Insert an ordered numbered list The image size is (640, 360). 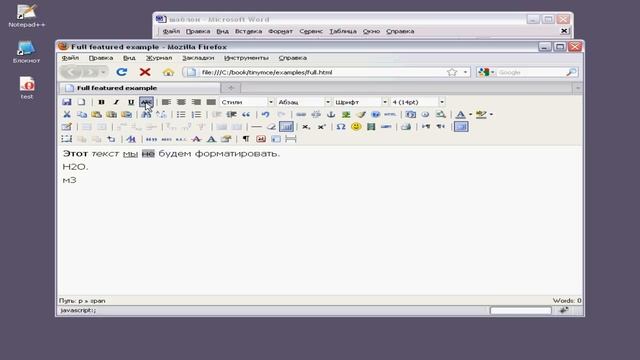click(196, 114)
